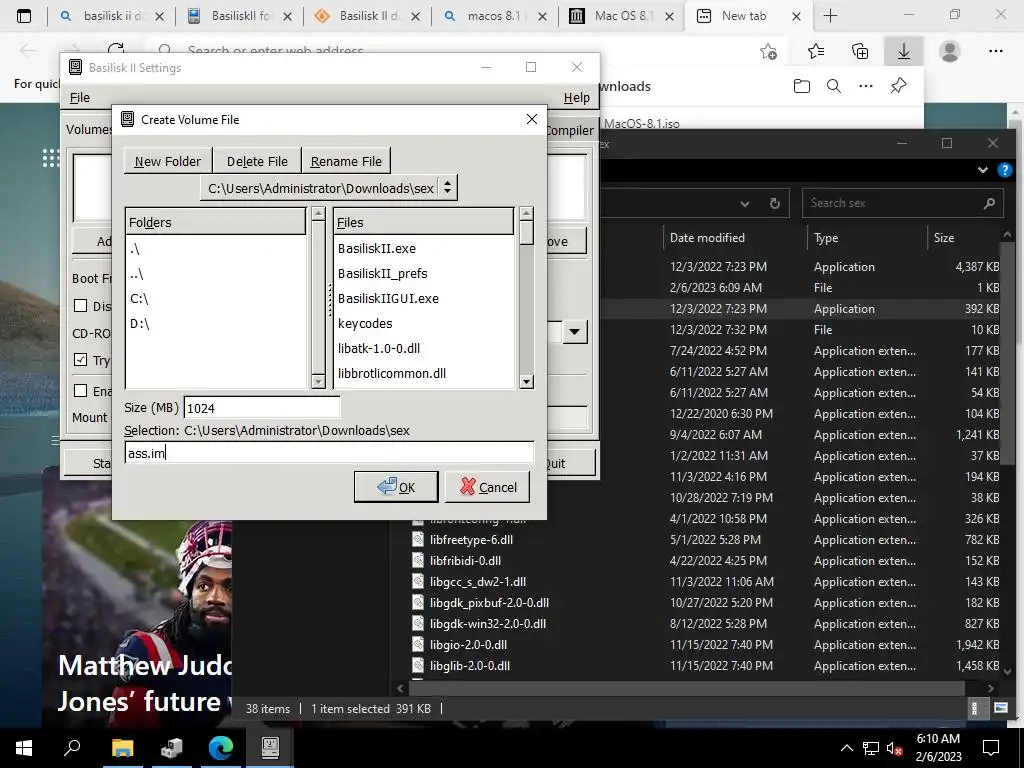
Task: Open File menu in Basilisk II Settings
Action: (x=80, y=97)
